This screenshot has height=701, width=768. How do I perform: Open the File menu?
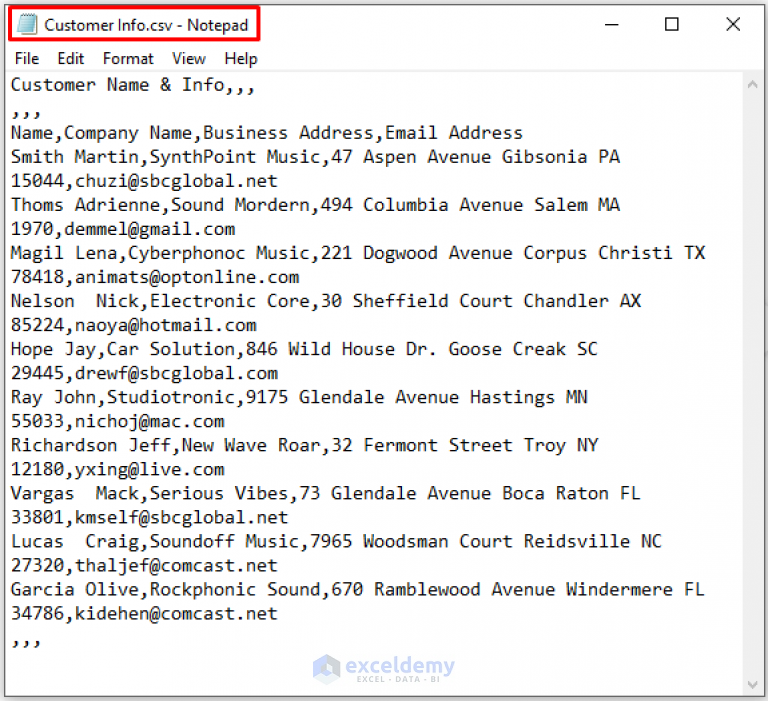[26, 59]
